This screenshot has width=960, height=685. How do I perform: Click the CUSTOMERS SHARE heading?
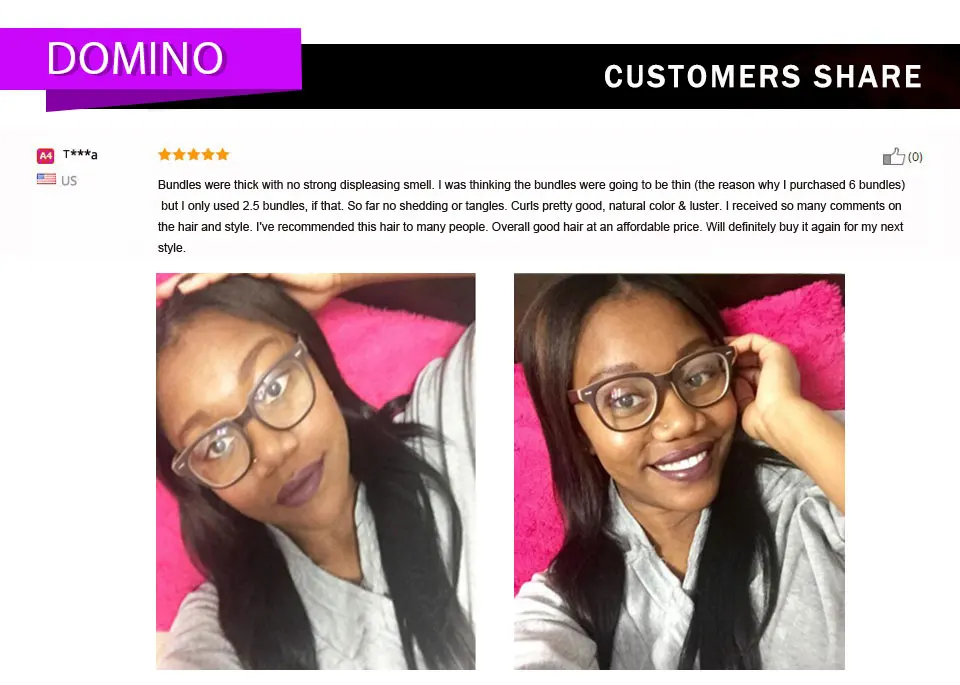(x=763, y=77)
